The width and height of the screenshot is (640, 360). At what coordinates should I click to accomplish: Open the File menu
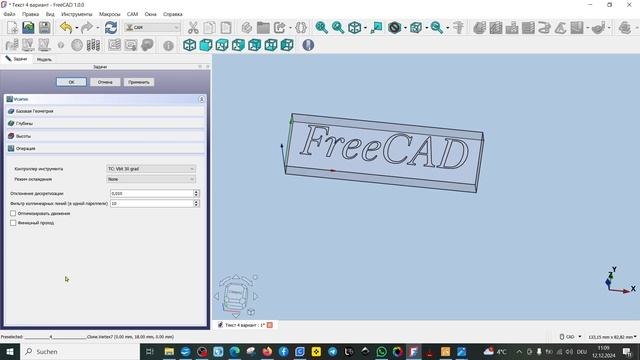click(x=9, y=14)
